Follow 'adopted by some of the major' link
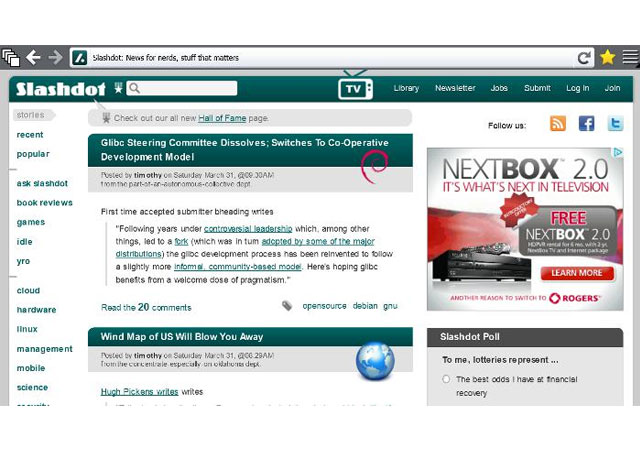 tap(318, 241)
